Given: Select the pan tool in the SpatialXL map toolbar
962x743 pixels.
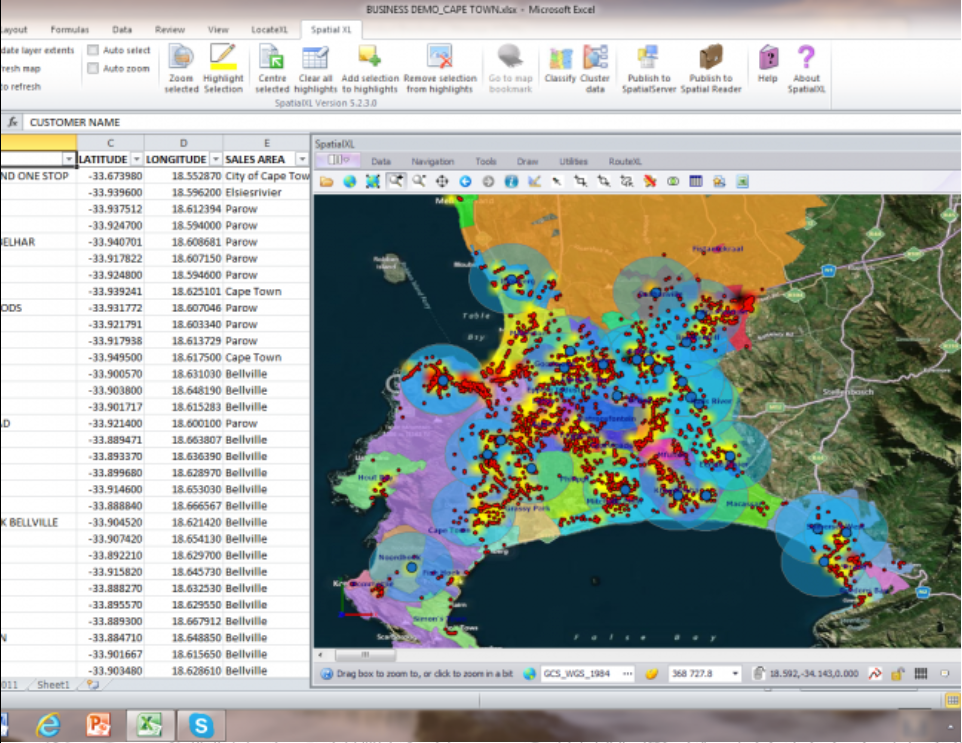Looking at the screenshot, I should pos(440,181).
